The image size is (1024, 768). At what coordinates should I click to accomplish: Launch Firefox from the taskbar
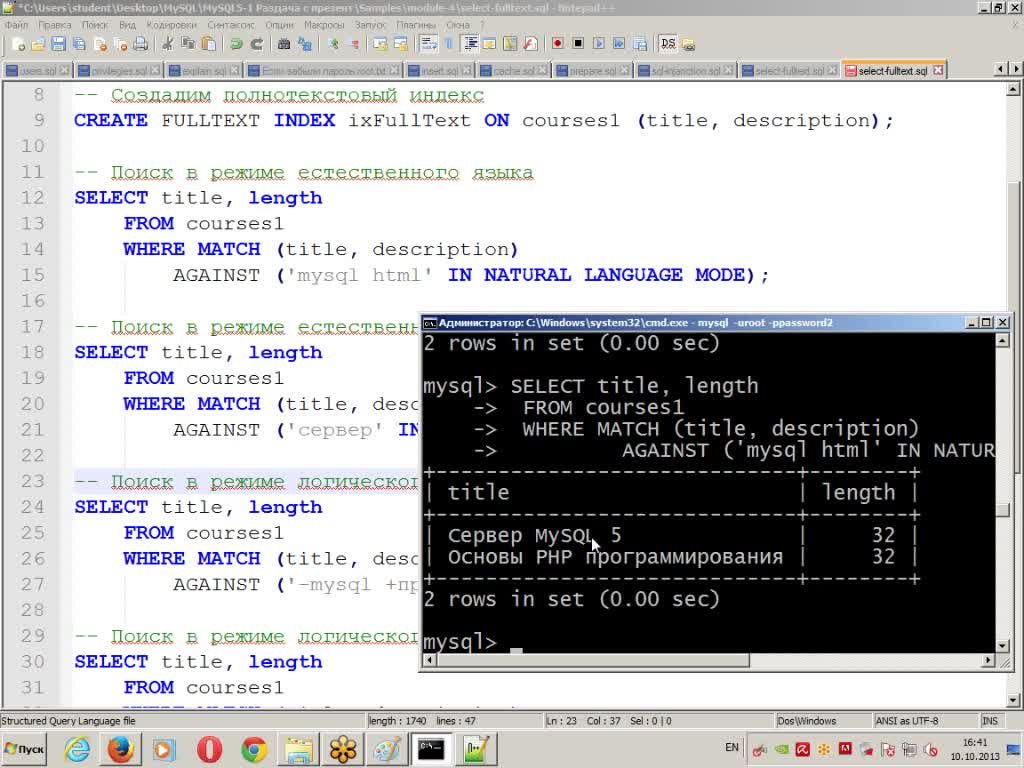coord(120,749)
